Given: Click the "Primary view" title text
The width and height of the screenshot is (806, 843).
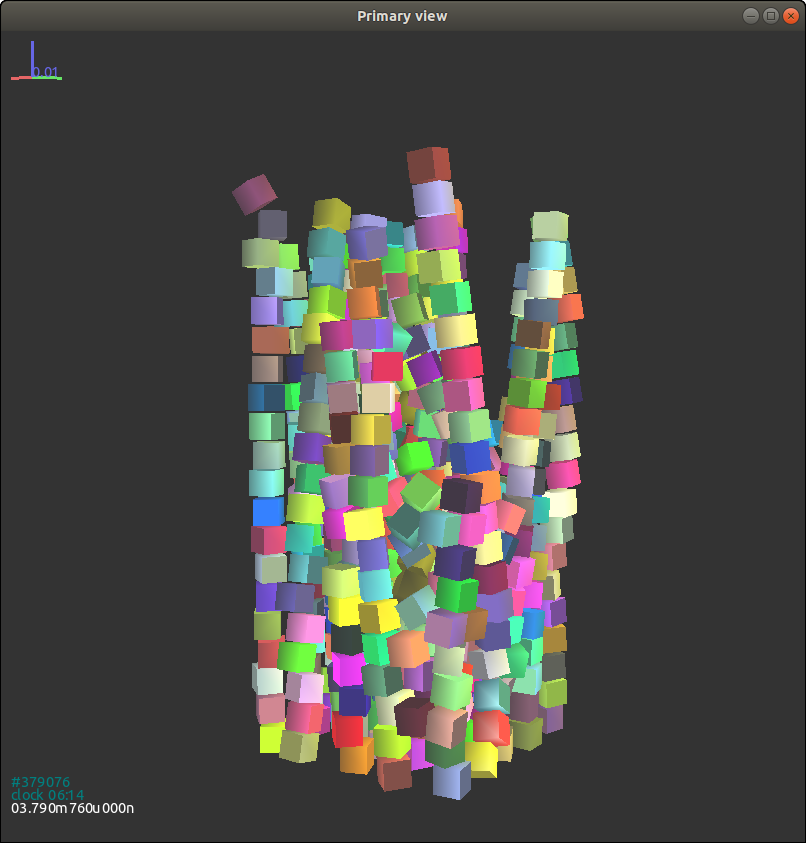Looking at the screenshot, I should click(402, 15).
